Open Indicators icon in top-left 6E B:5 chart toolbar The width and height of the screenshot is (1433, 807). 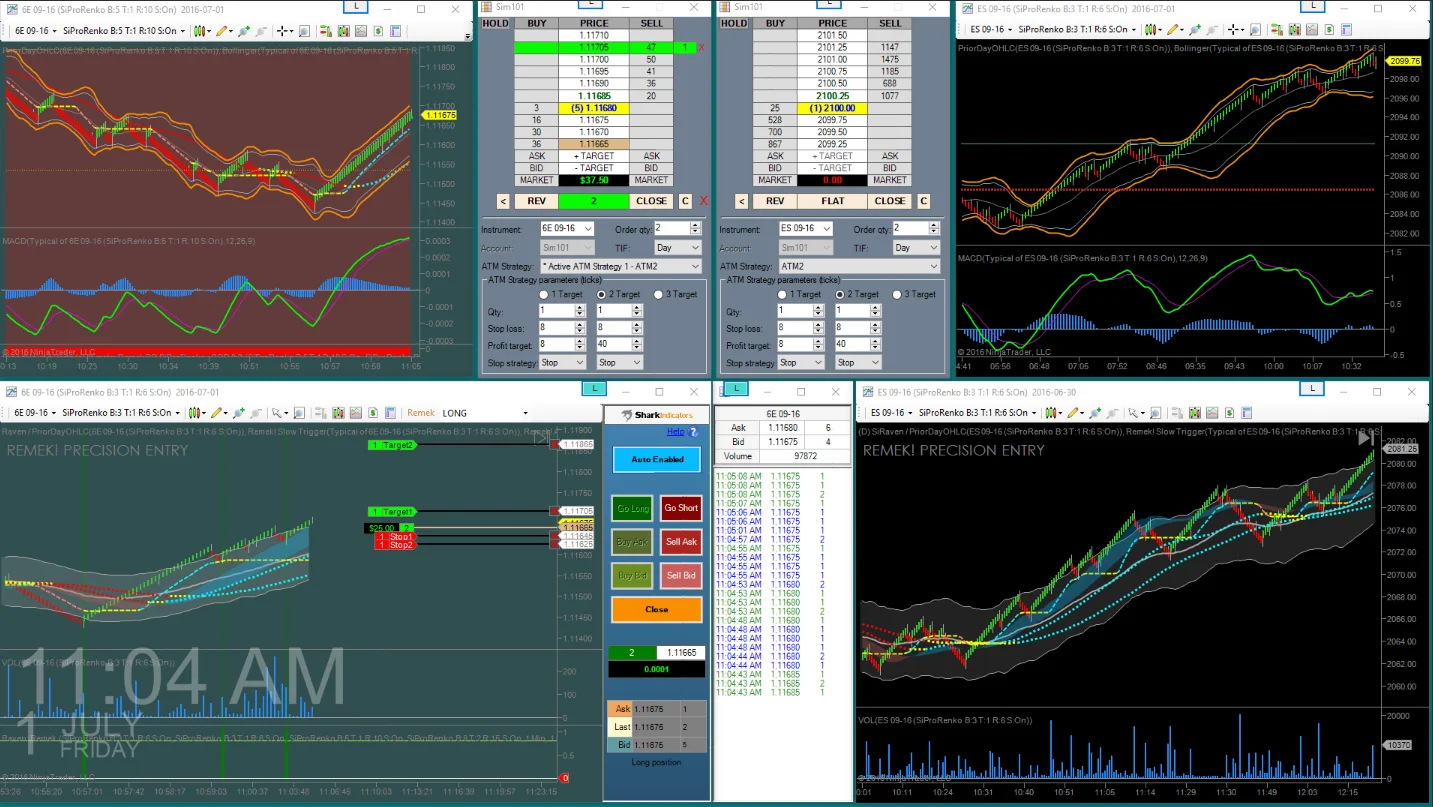click(344, 31)
